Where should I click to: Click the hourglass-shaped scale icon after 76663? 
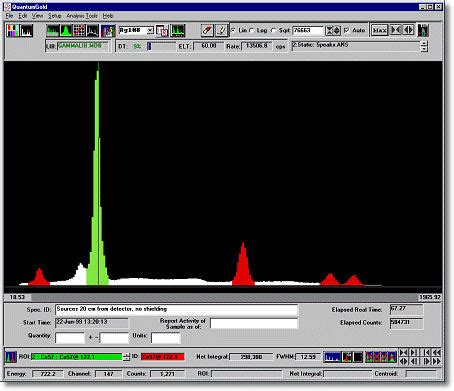tap(329, 31)
